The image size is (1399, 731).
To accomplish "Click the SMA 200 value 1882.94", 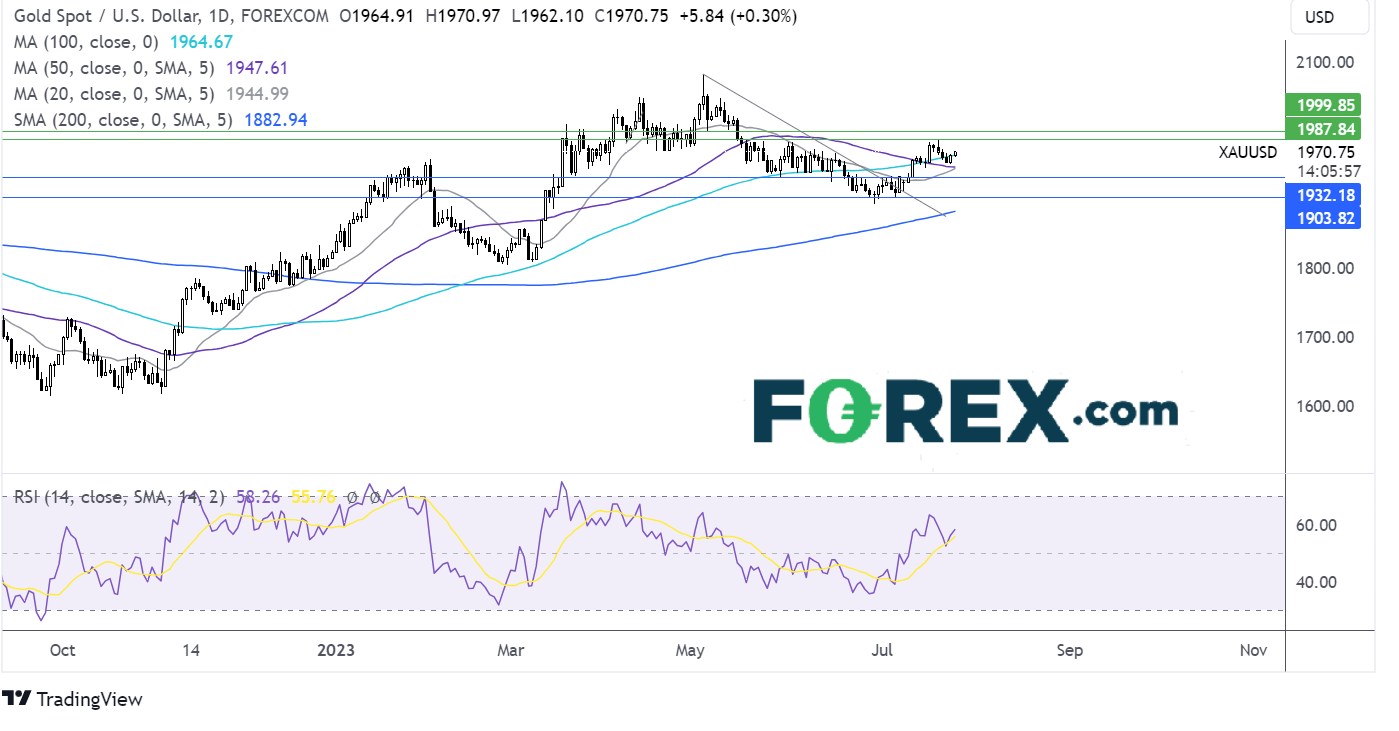I will [277, 120].
